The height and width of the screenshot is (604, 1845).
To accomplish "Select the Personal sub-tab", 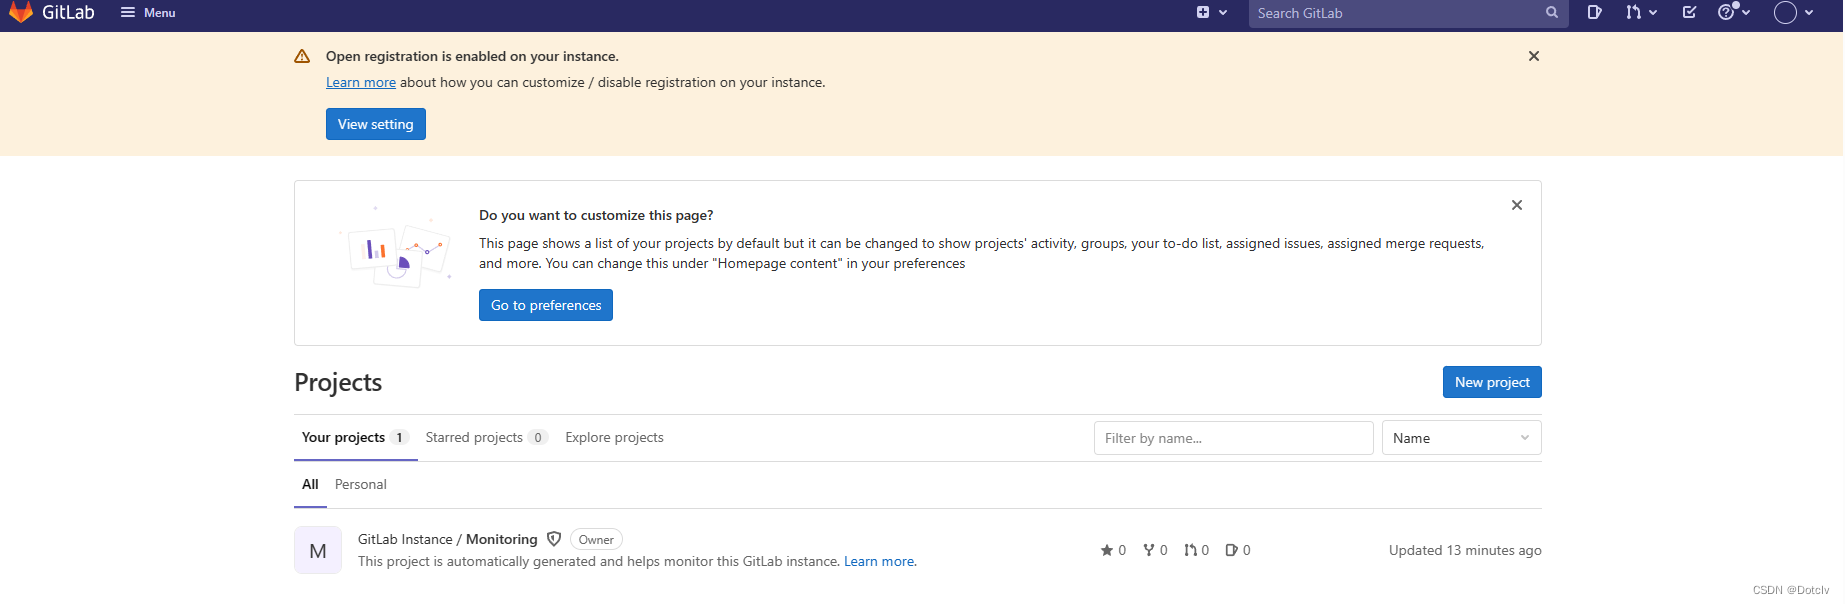I will (x=361, y=485).
